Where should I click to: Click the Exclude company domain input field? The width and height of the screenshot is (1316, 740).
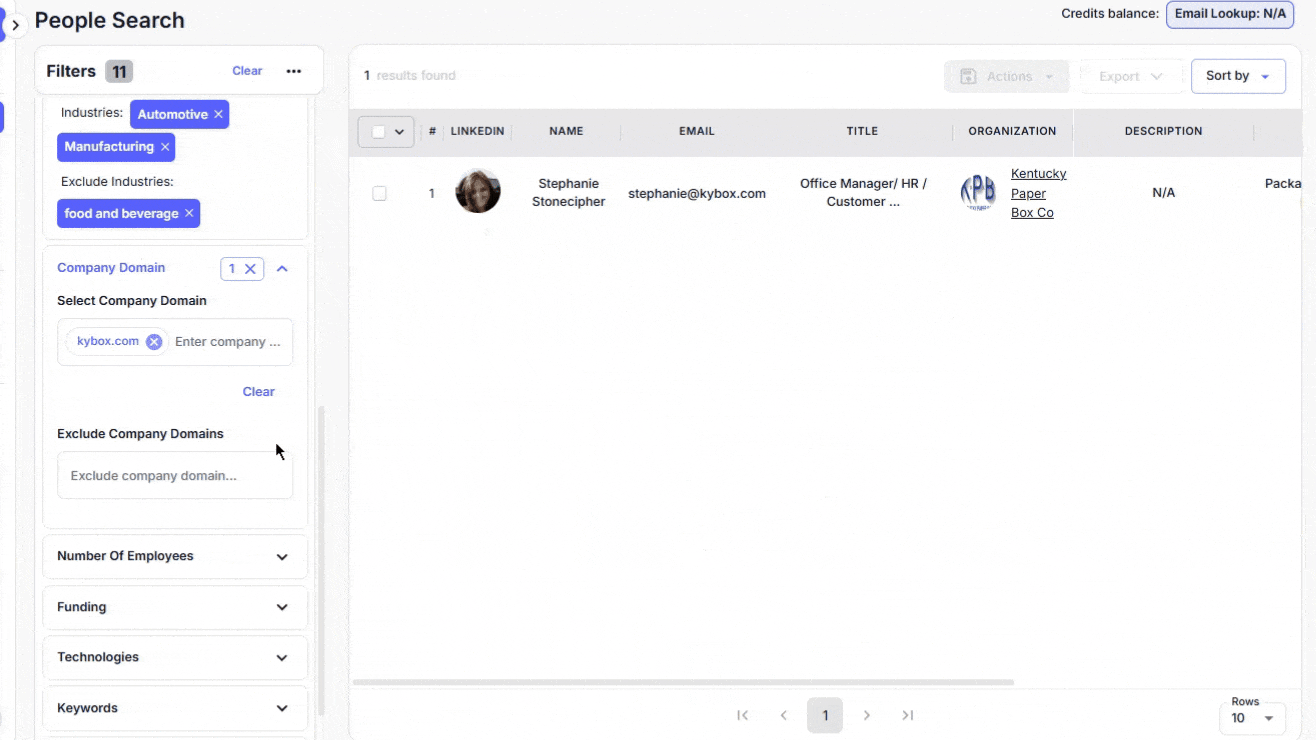(175, 476)
